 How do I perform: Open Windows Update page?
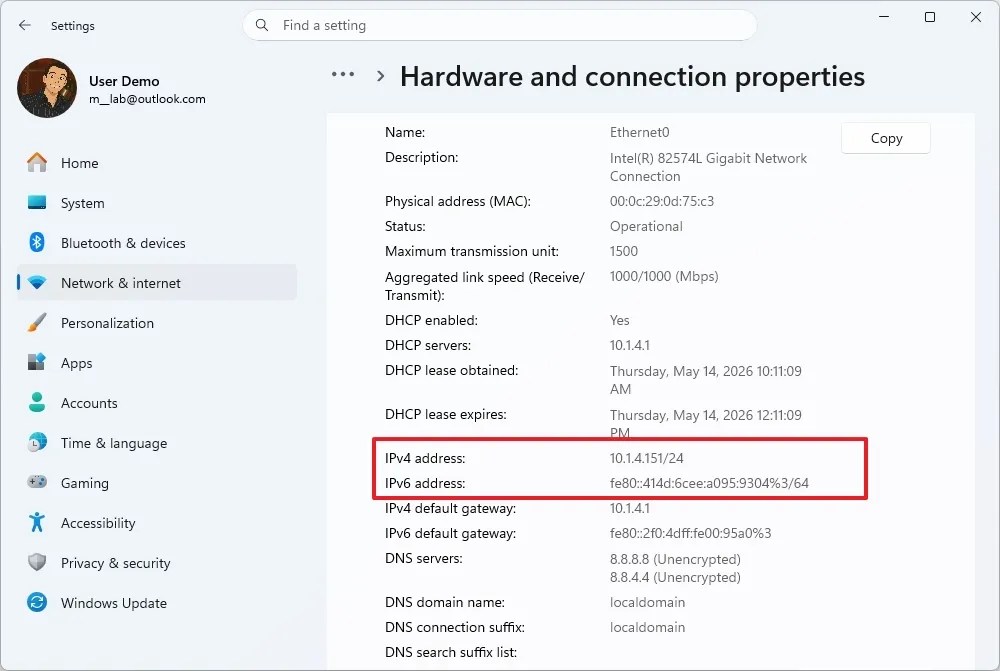coord(157,603)
